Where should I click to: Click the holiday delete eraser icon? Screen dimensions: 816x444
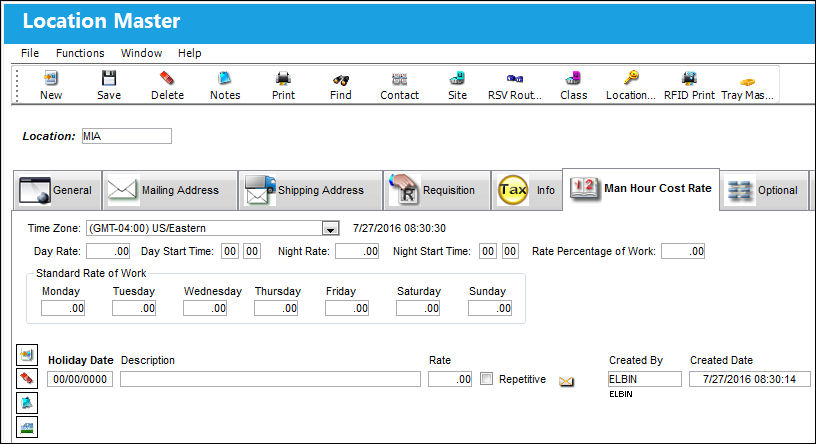click(x=27, y=378)
